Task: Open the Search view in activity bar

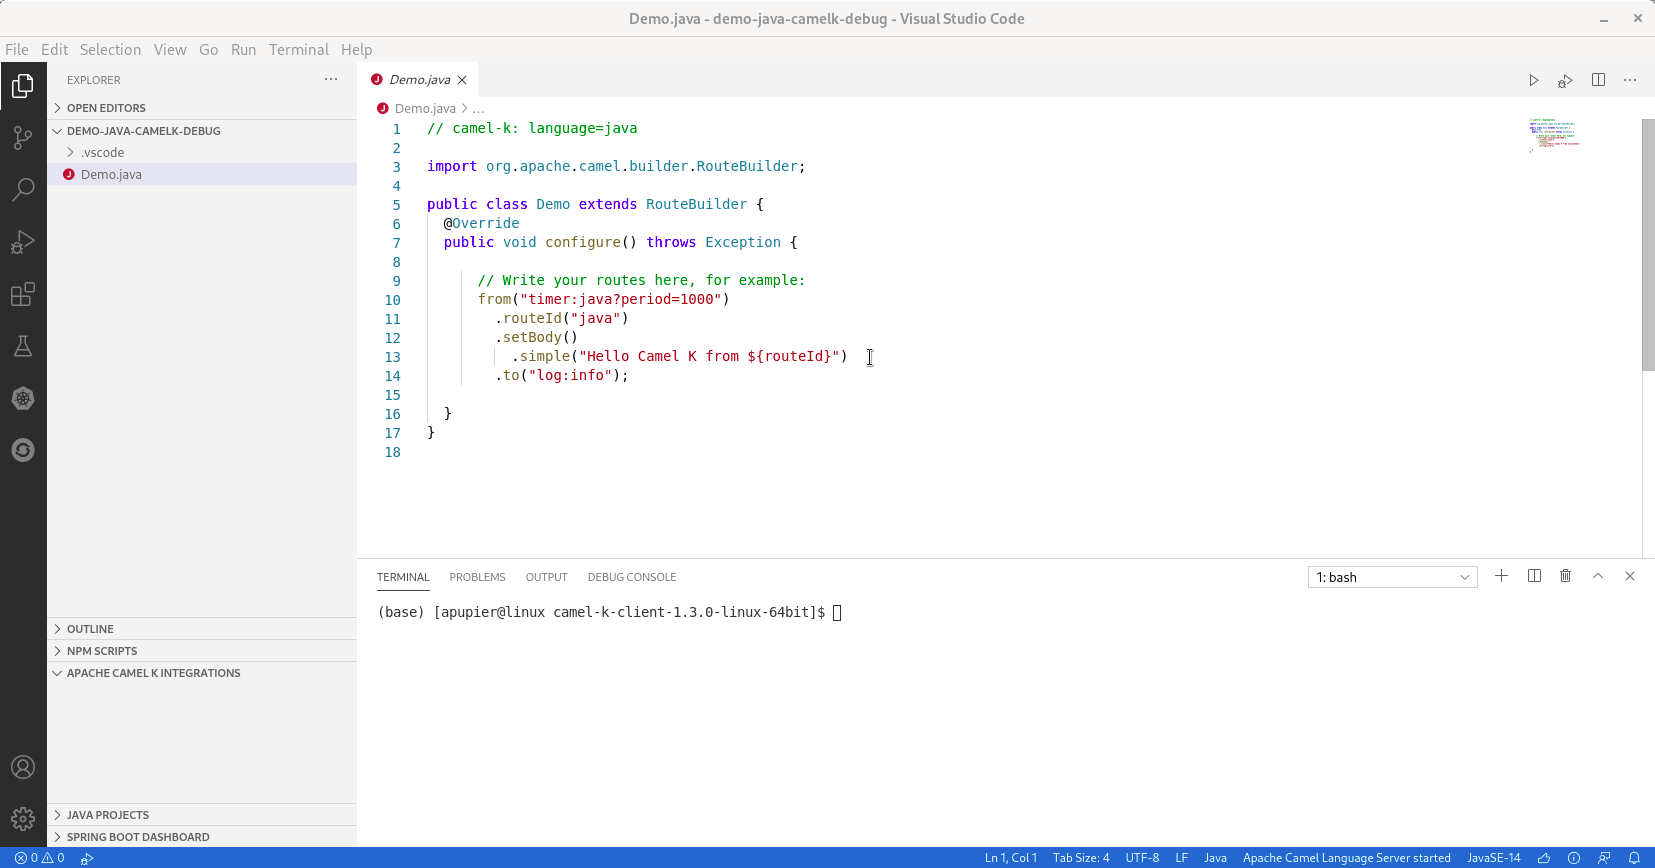Action: pyautogui.click(x=23, y=190)
